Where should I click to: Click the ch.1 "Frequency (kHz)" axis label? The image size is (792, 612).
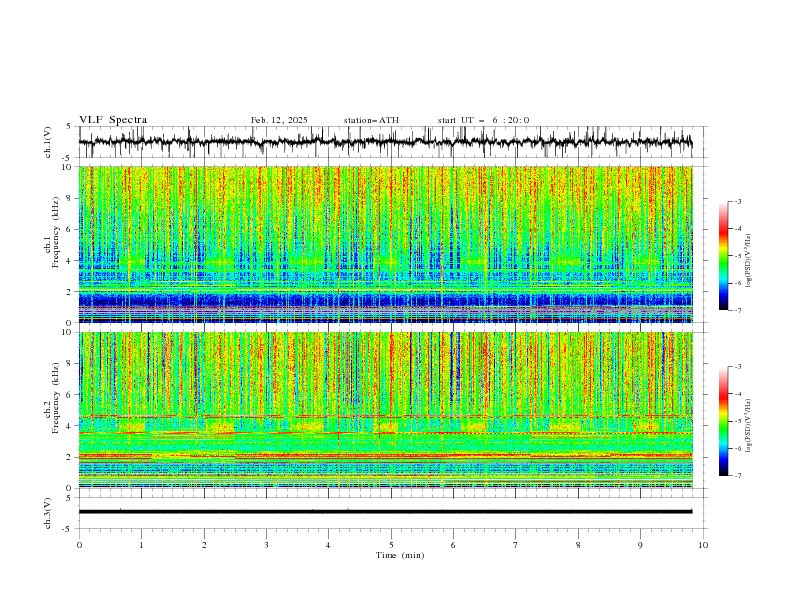[56, 230]
